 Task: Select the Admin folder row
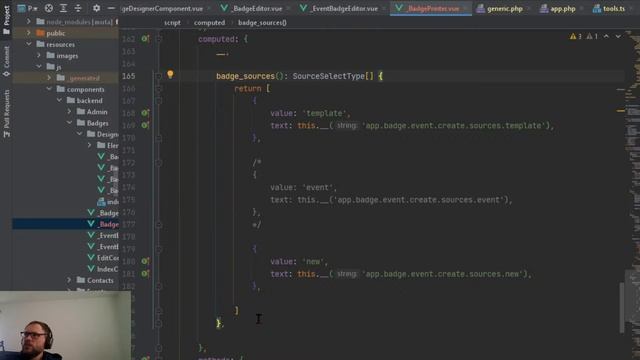pos(65,111)
